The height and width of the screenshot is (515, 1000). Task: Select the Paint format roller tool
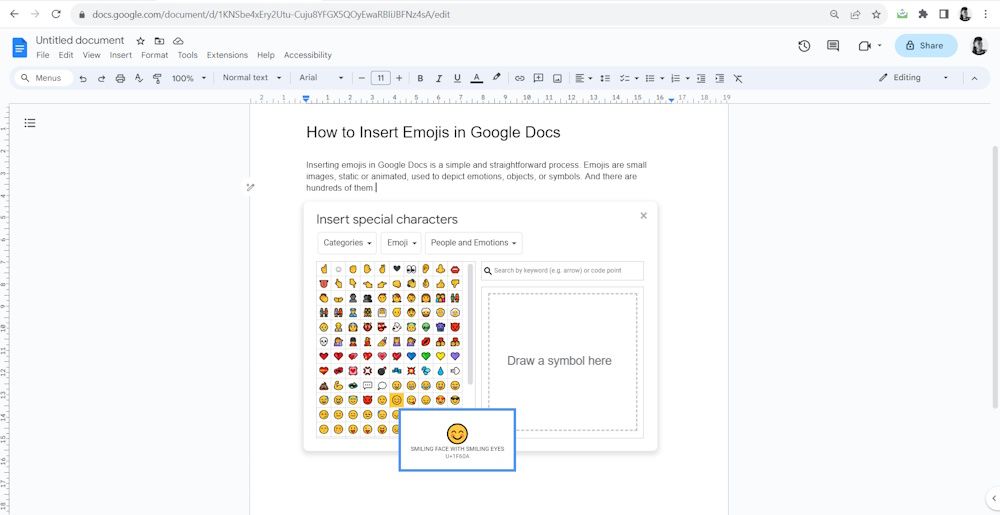click(x=157, y=78)
